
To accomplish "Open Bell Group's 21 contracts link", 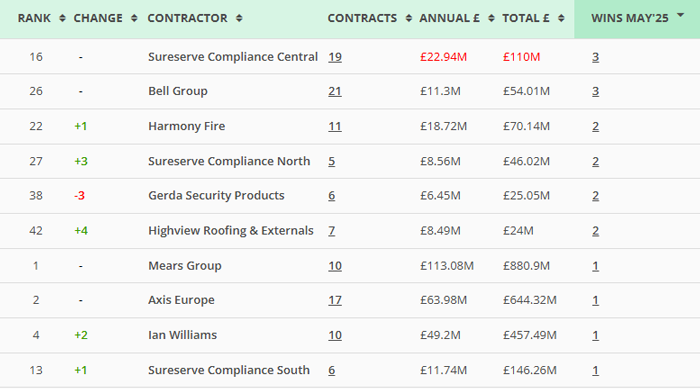I will click(335, 92).
